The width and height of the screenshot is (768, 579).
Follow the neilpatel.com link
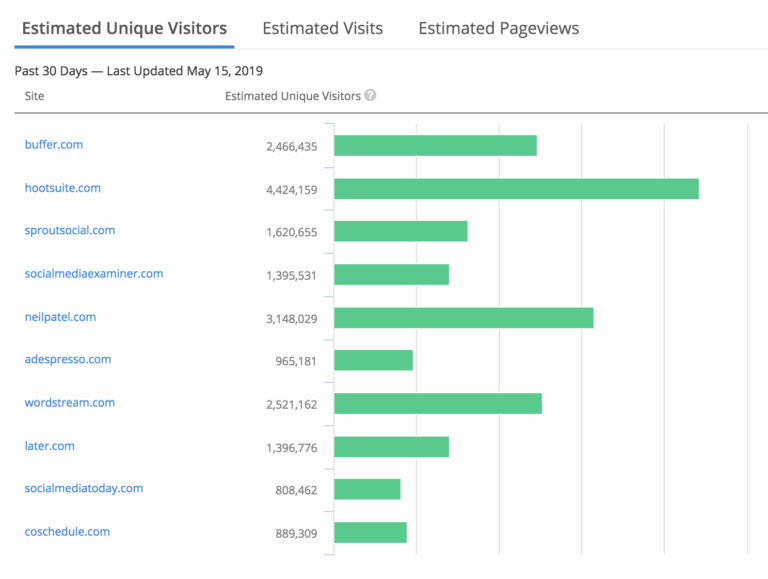[x=60, y=317]
